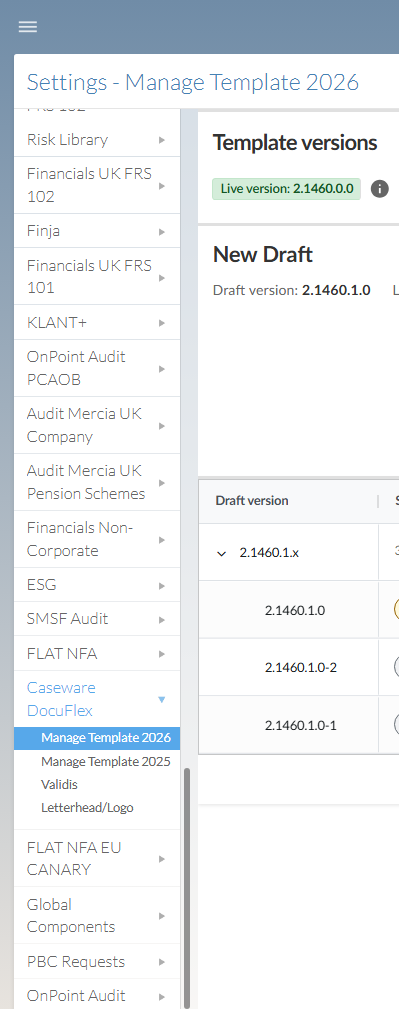Image resolution: width=399 pixels, height=1009 pixels.
Task: Click the Live version 2.1460.0.0 badge
Action: click(x=287, y=189)
